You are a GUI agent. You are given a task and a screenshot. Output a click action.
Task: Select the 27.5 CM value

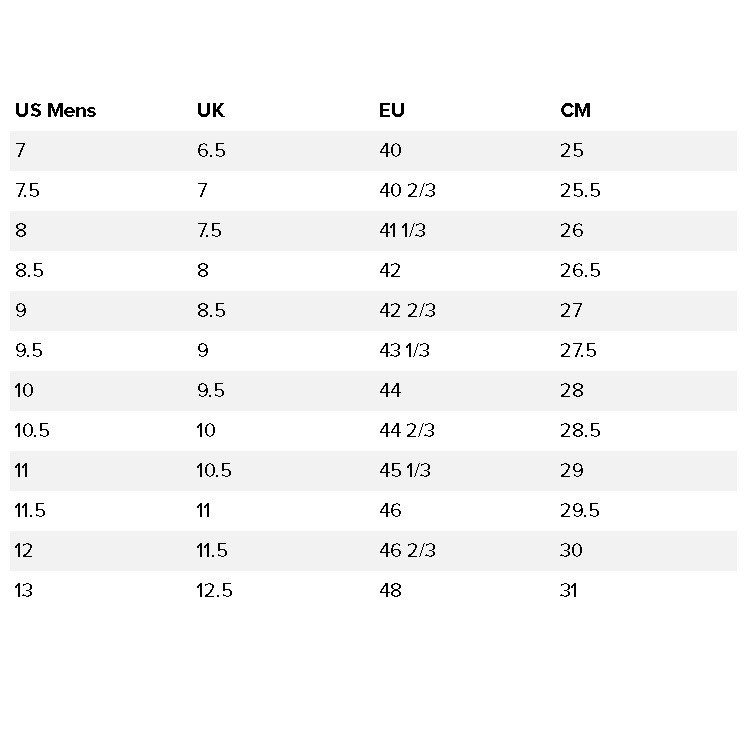pos(579,350)
